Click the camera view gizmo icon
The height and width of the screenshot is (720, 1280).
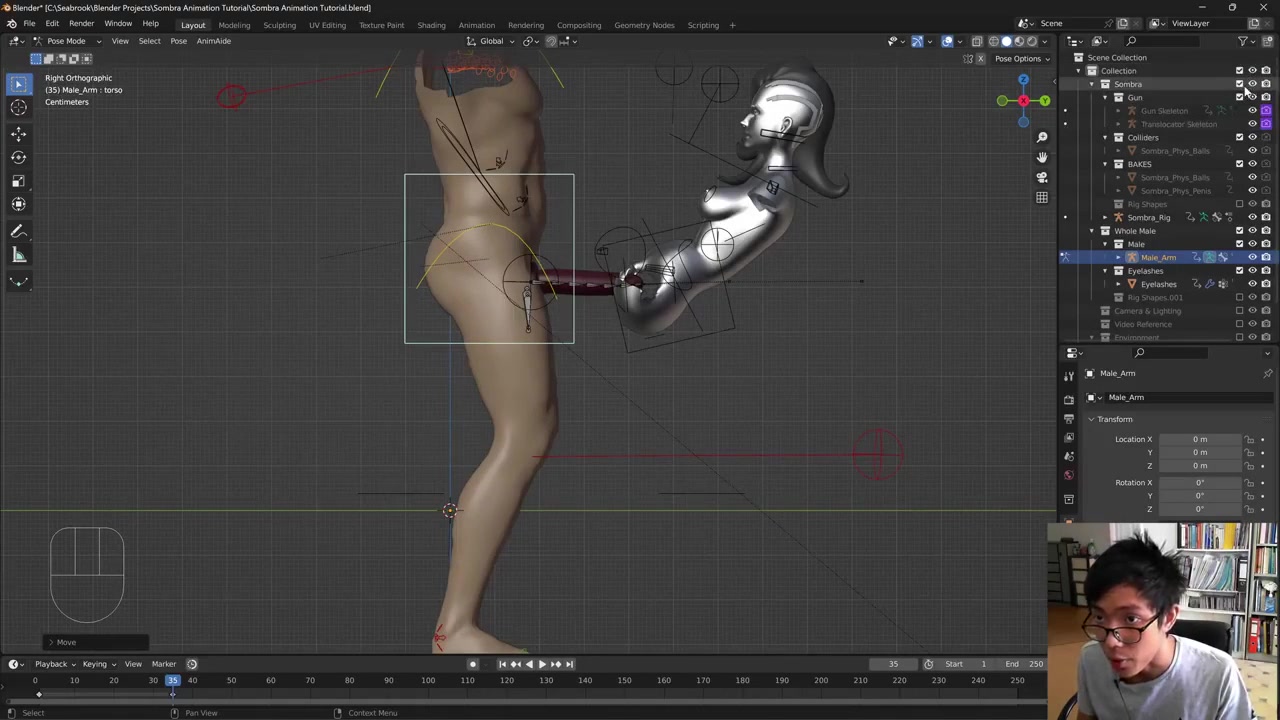(1042, 177)
